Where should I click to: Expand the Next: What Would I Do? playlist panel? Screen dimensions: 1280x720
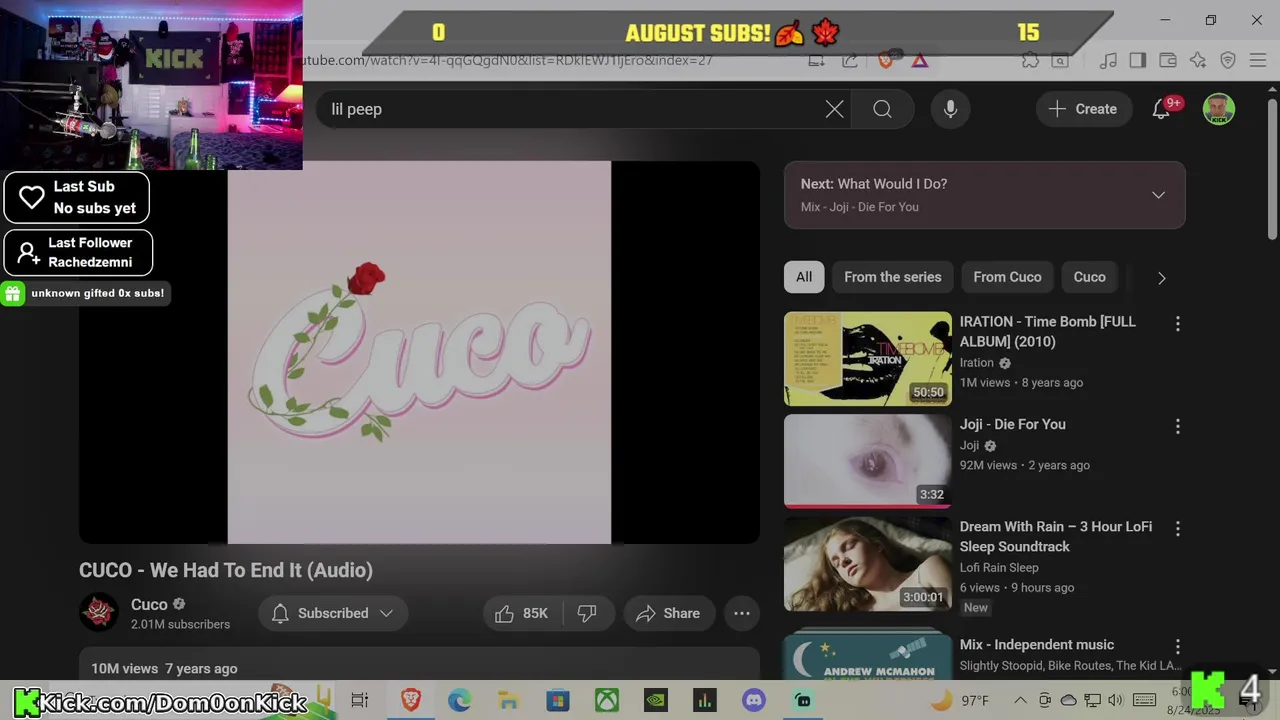(1158, 195)
